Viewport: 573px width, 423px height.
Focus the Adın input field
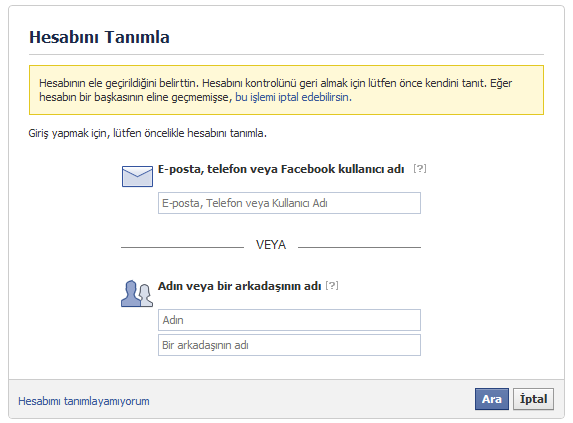[x=289, y=320]
